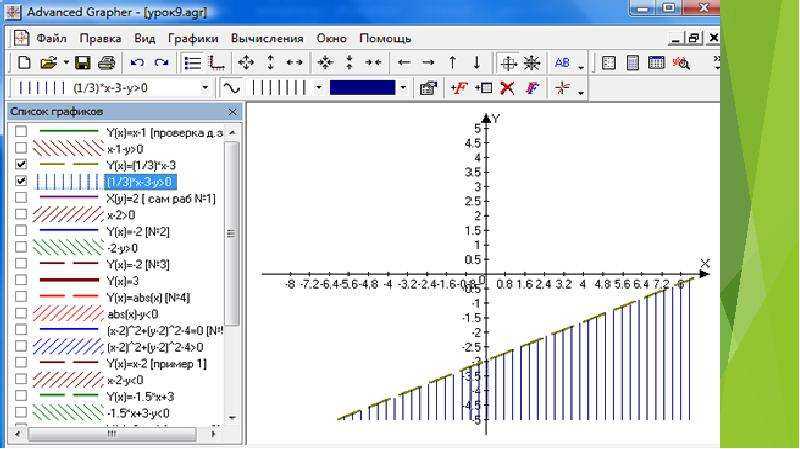Open the Вычисления menu

pyautogui.click(x=267, y=38)
